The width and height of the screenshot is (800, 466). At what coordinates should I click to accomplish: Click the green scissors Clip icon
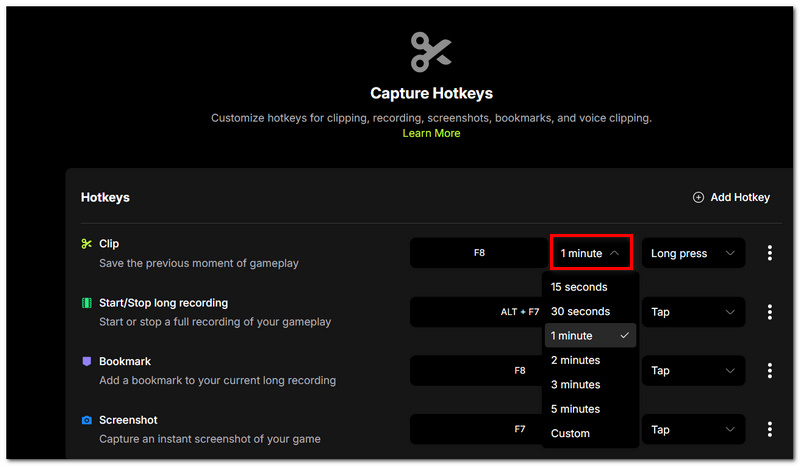point(87,244)
